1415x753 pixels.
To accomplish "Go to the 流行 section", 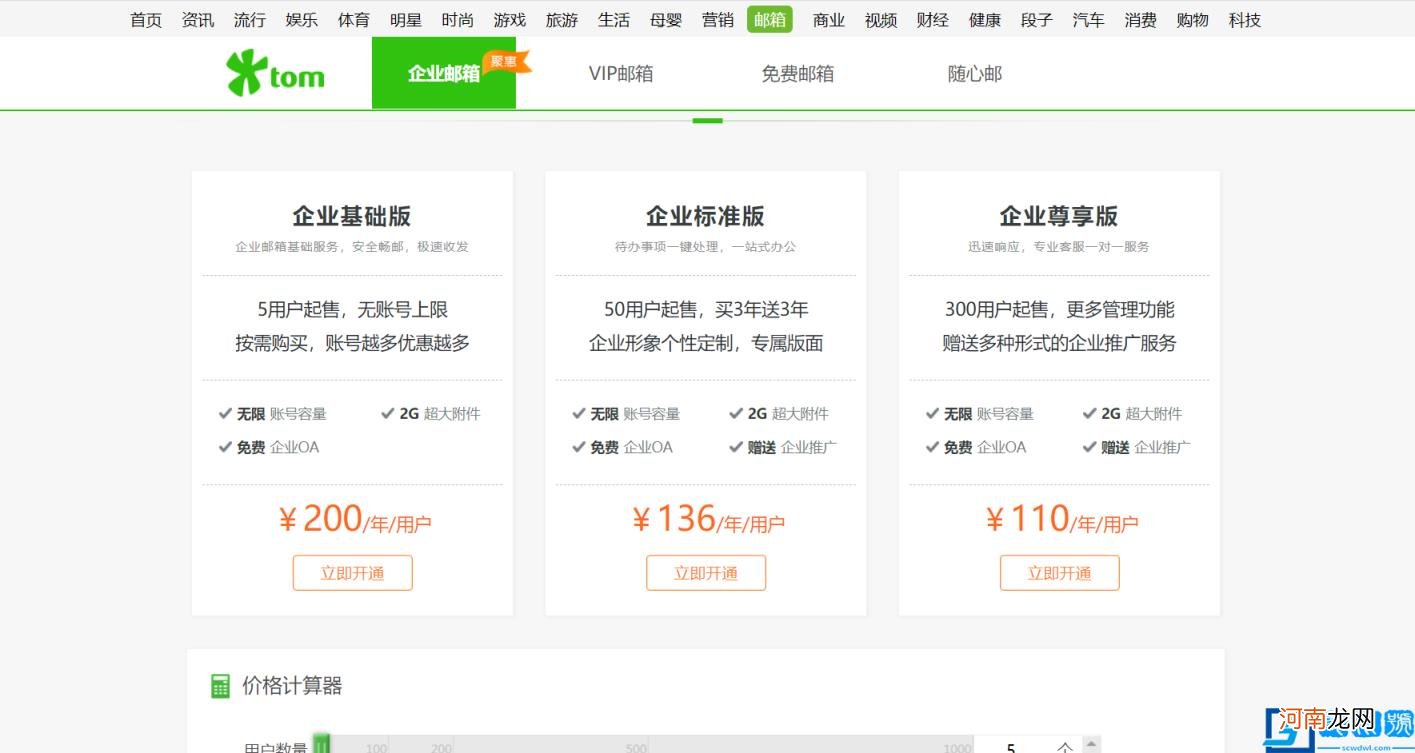I will pos(250,19).
